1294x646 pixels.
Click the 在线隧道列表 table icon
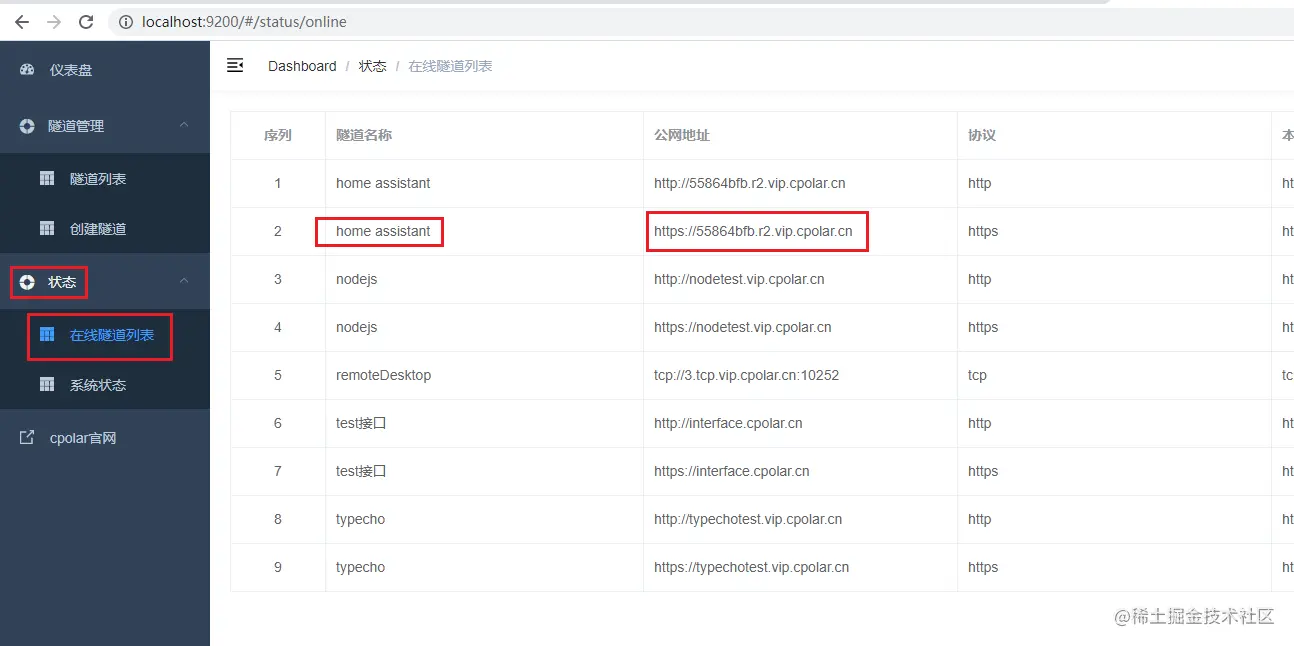pyautogui.click(x=47, y=334)
